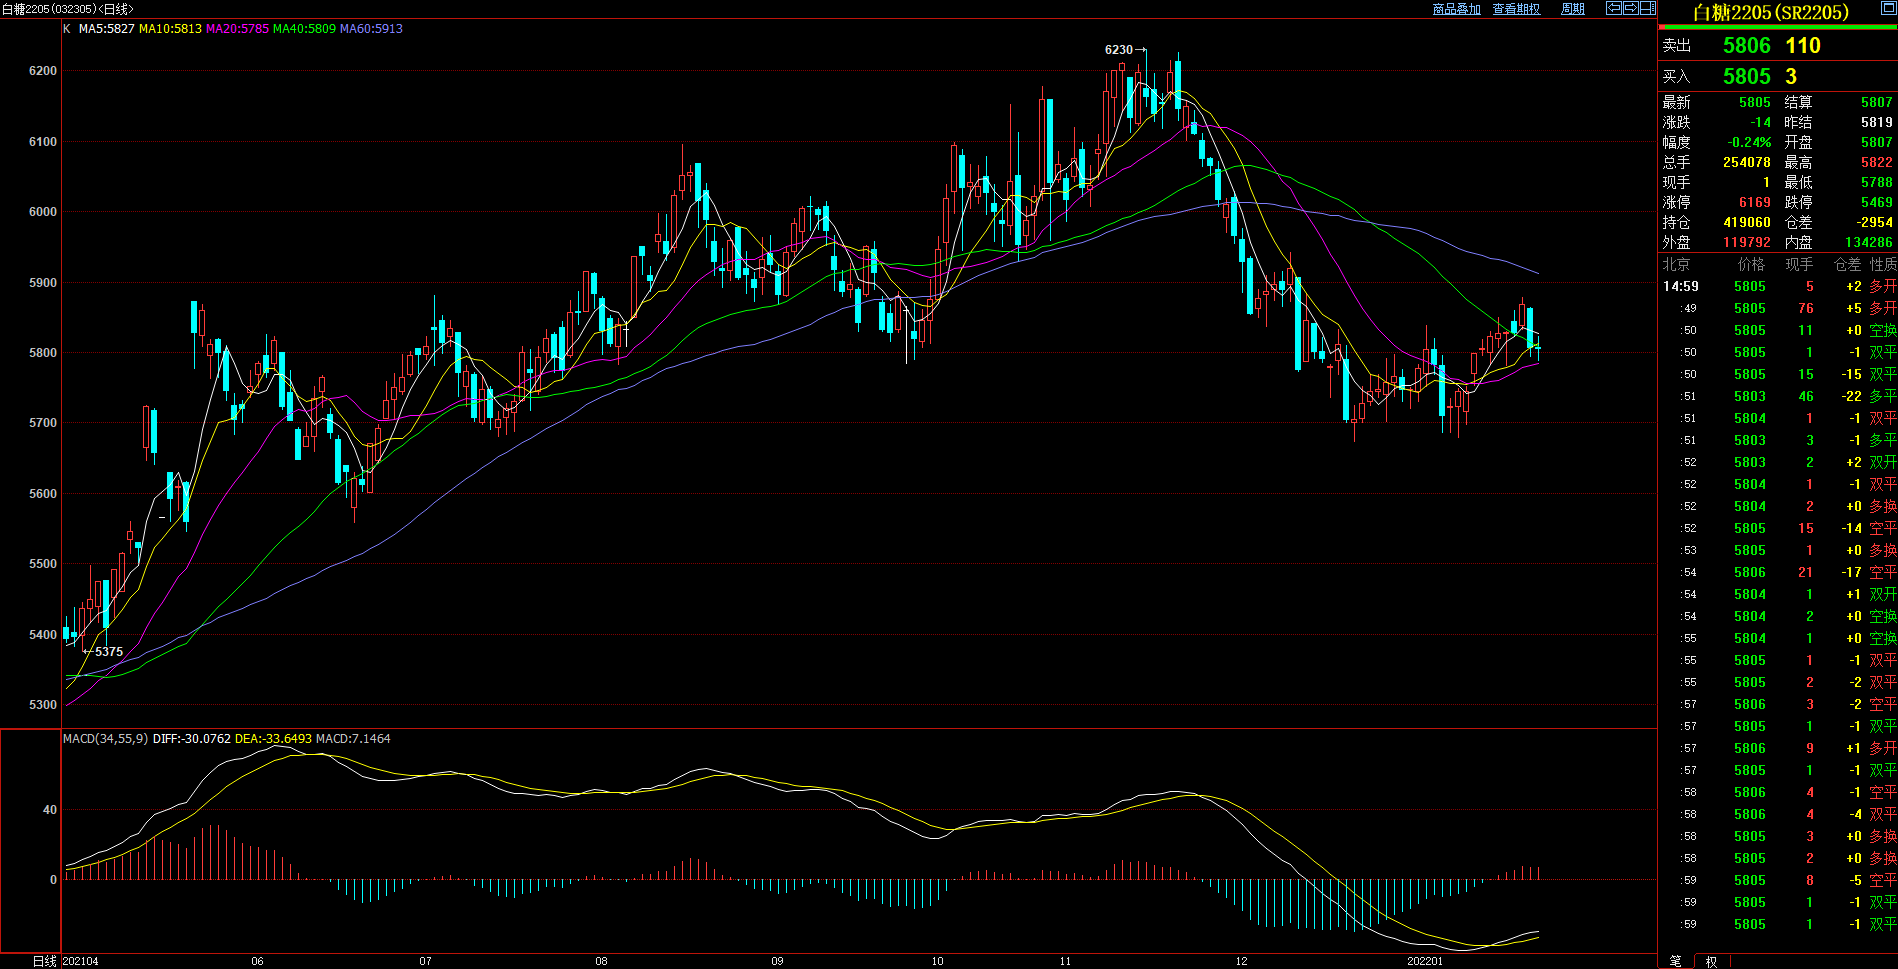This screenshot has width=1898, height=969.
Task: Select the blue MA60:5913 indicator label
Action: (x=371, y=29)
